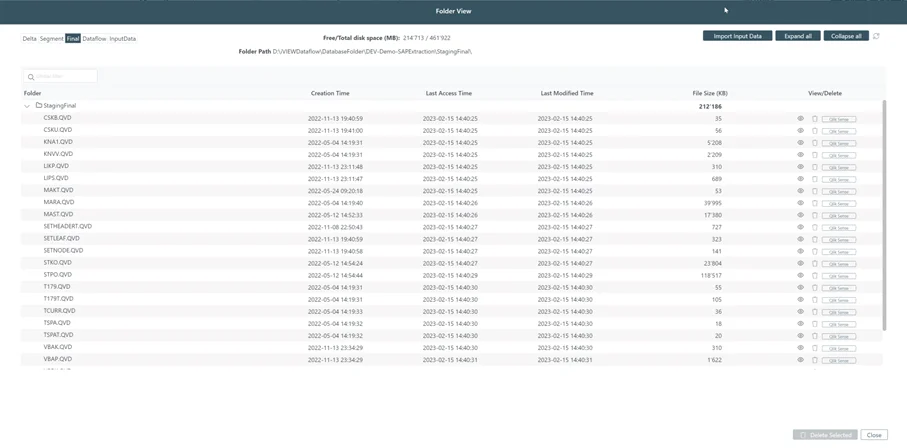Switch to the Delta tab
The width and height of the screenshot is (907, 448).
point(30,39)
